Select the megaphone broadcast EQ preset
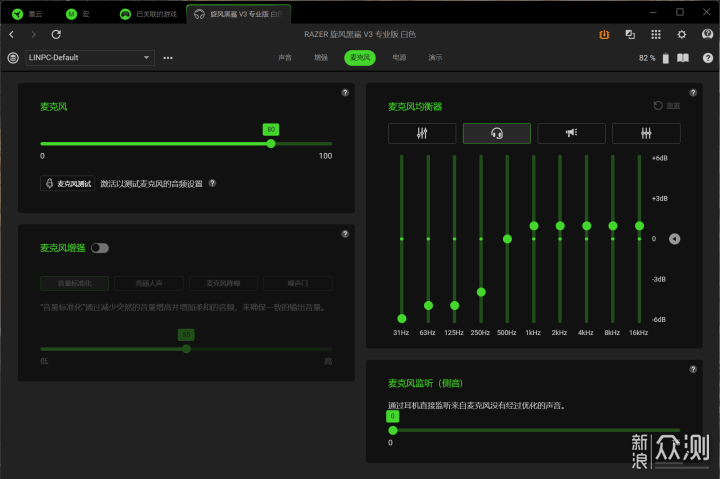Screen dimensions: 720x479 pyautogui.click(x=571, y=134)
